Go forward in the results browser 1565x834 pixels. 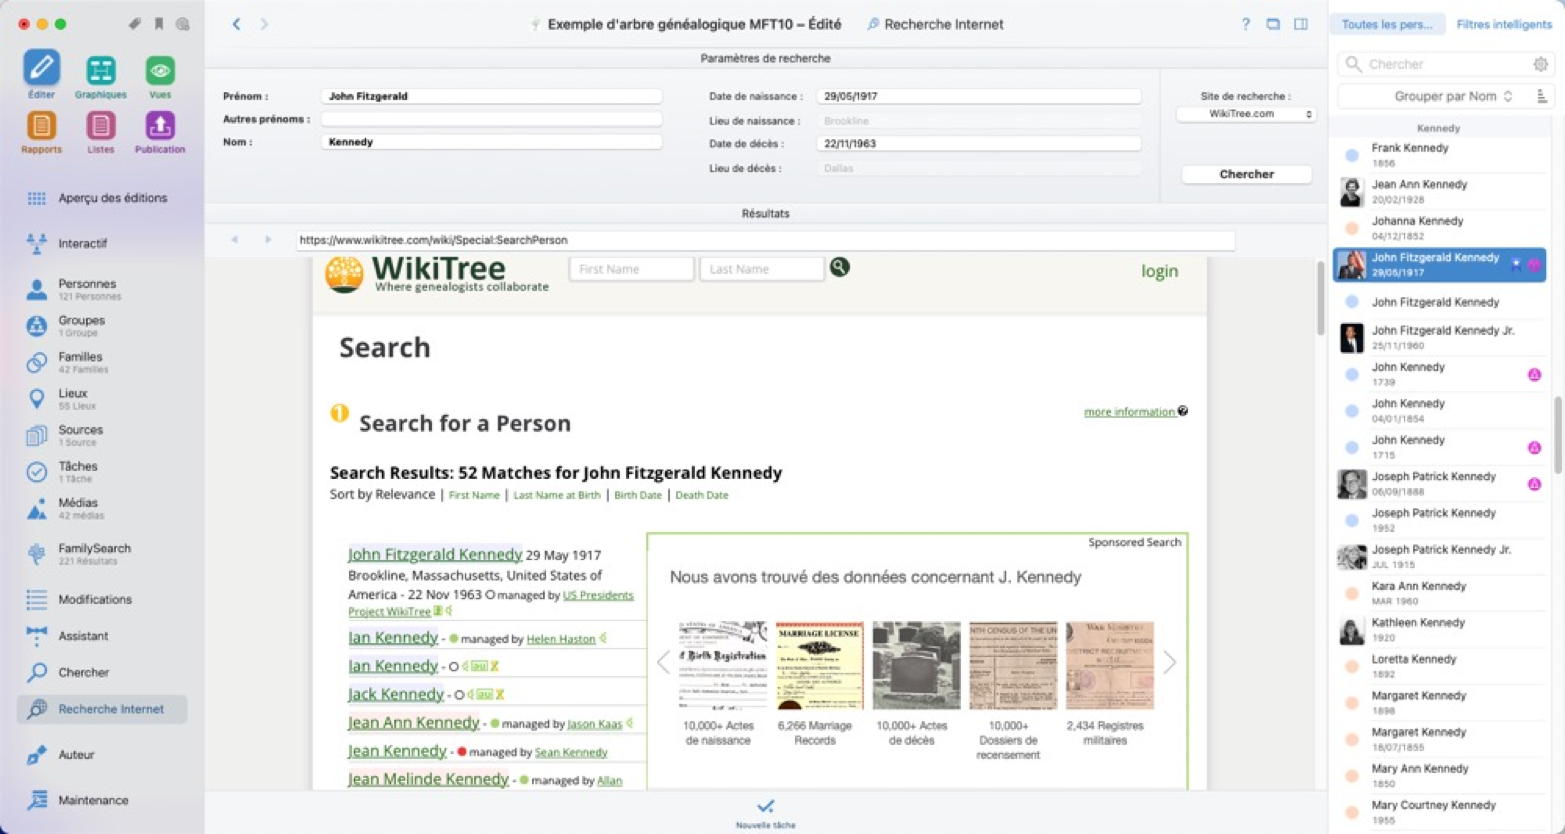pos(268,240)
